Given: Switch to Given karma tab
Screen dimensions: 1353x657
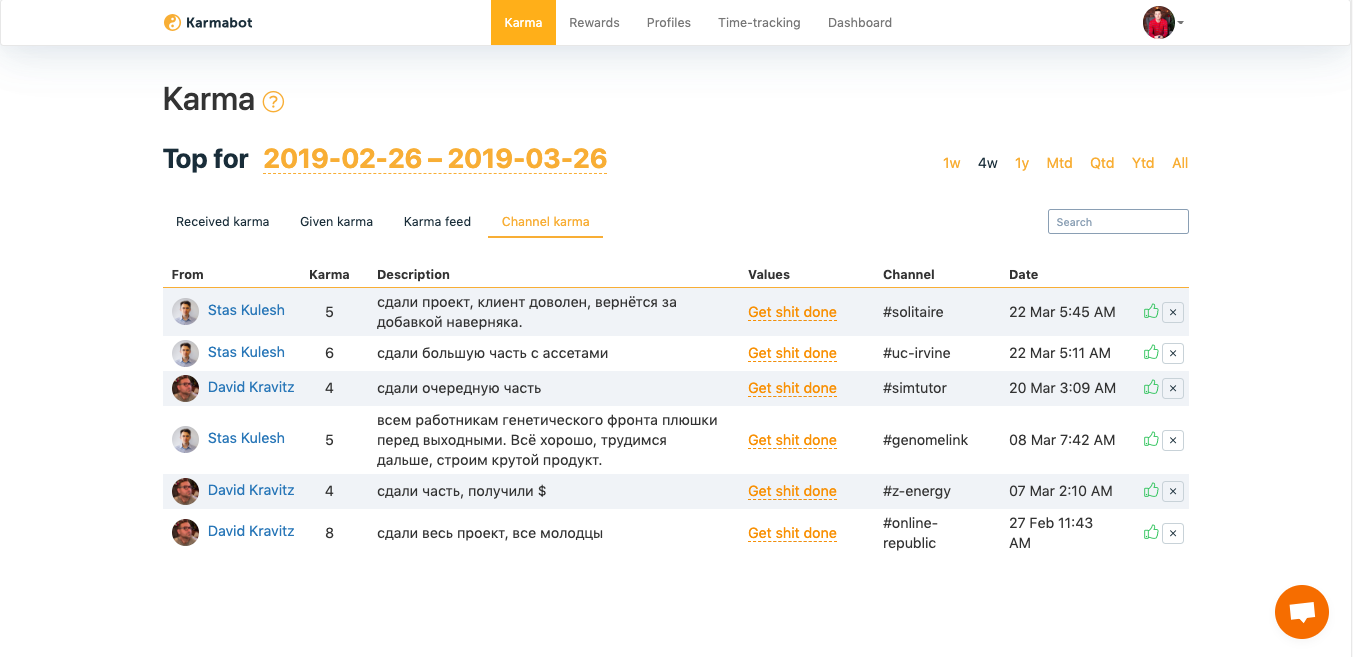Looking at the screenshot, I should click(336, 222).
